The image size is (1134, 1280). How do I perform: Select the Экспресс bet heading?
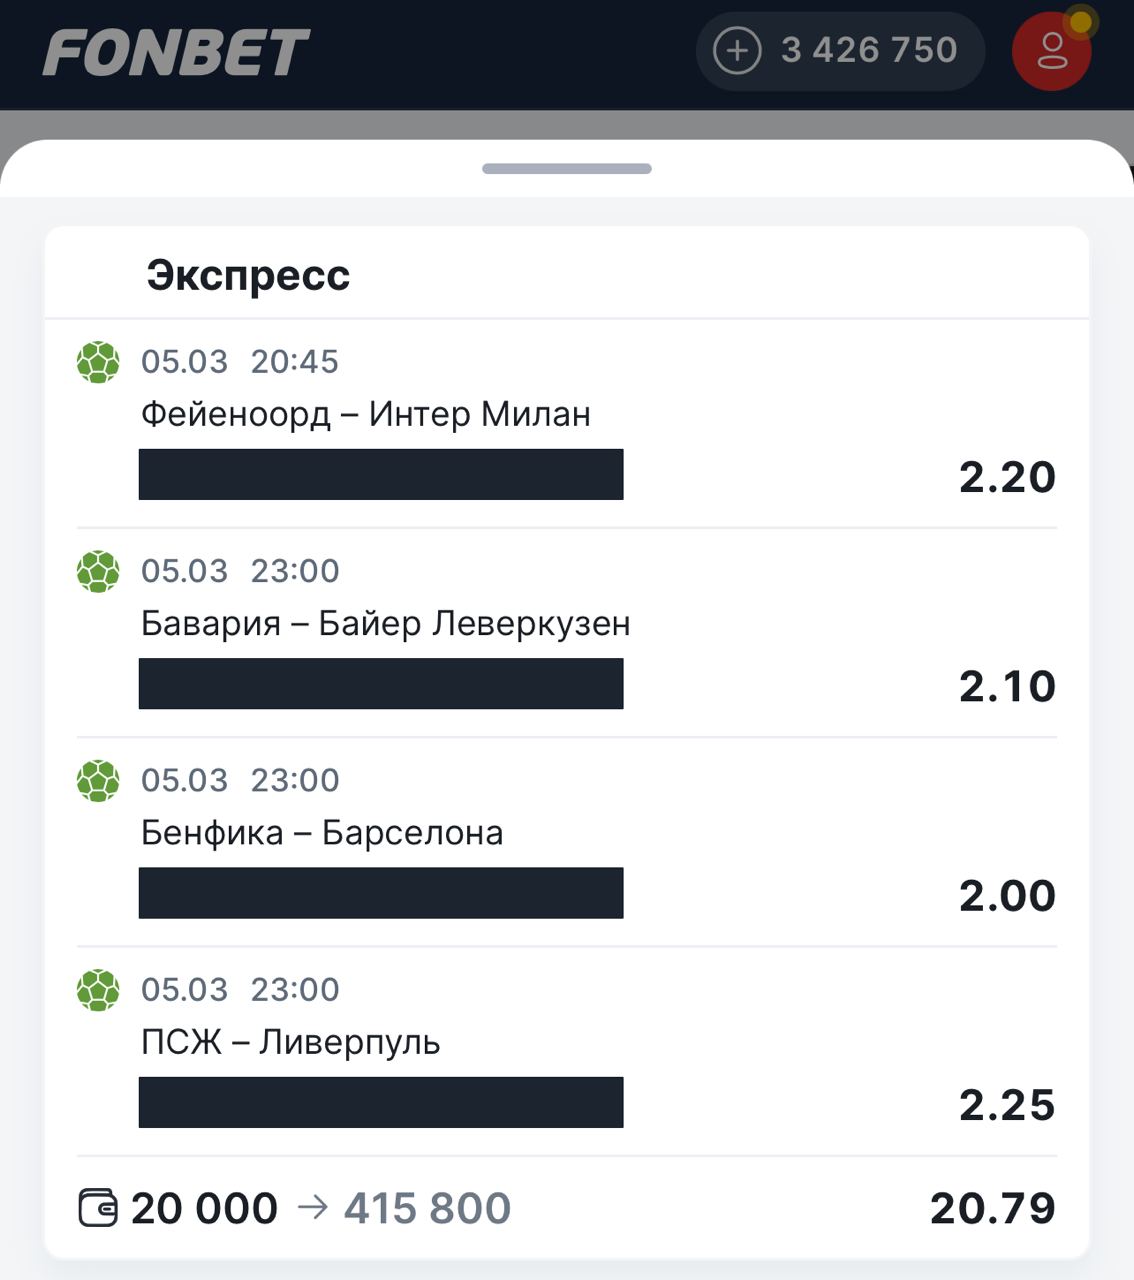tap(248, 275)
